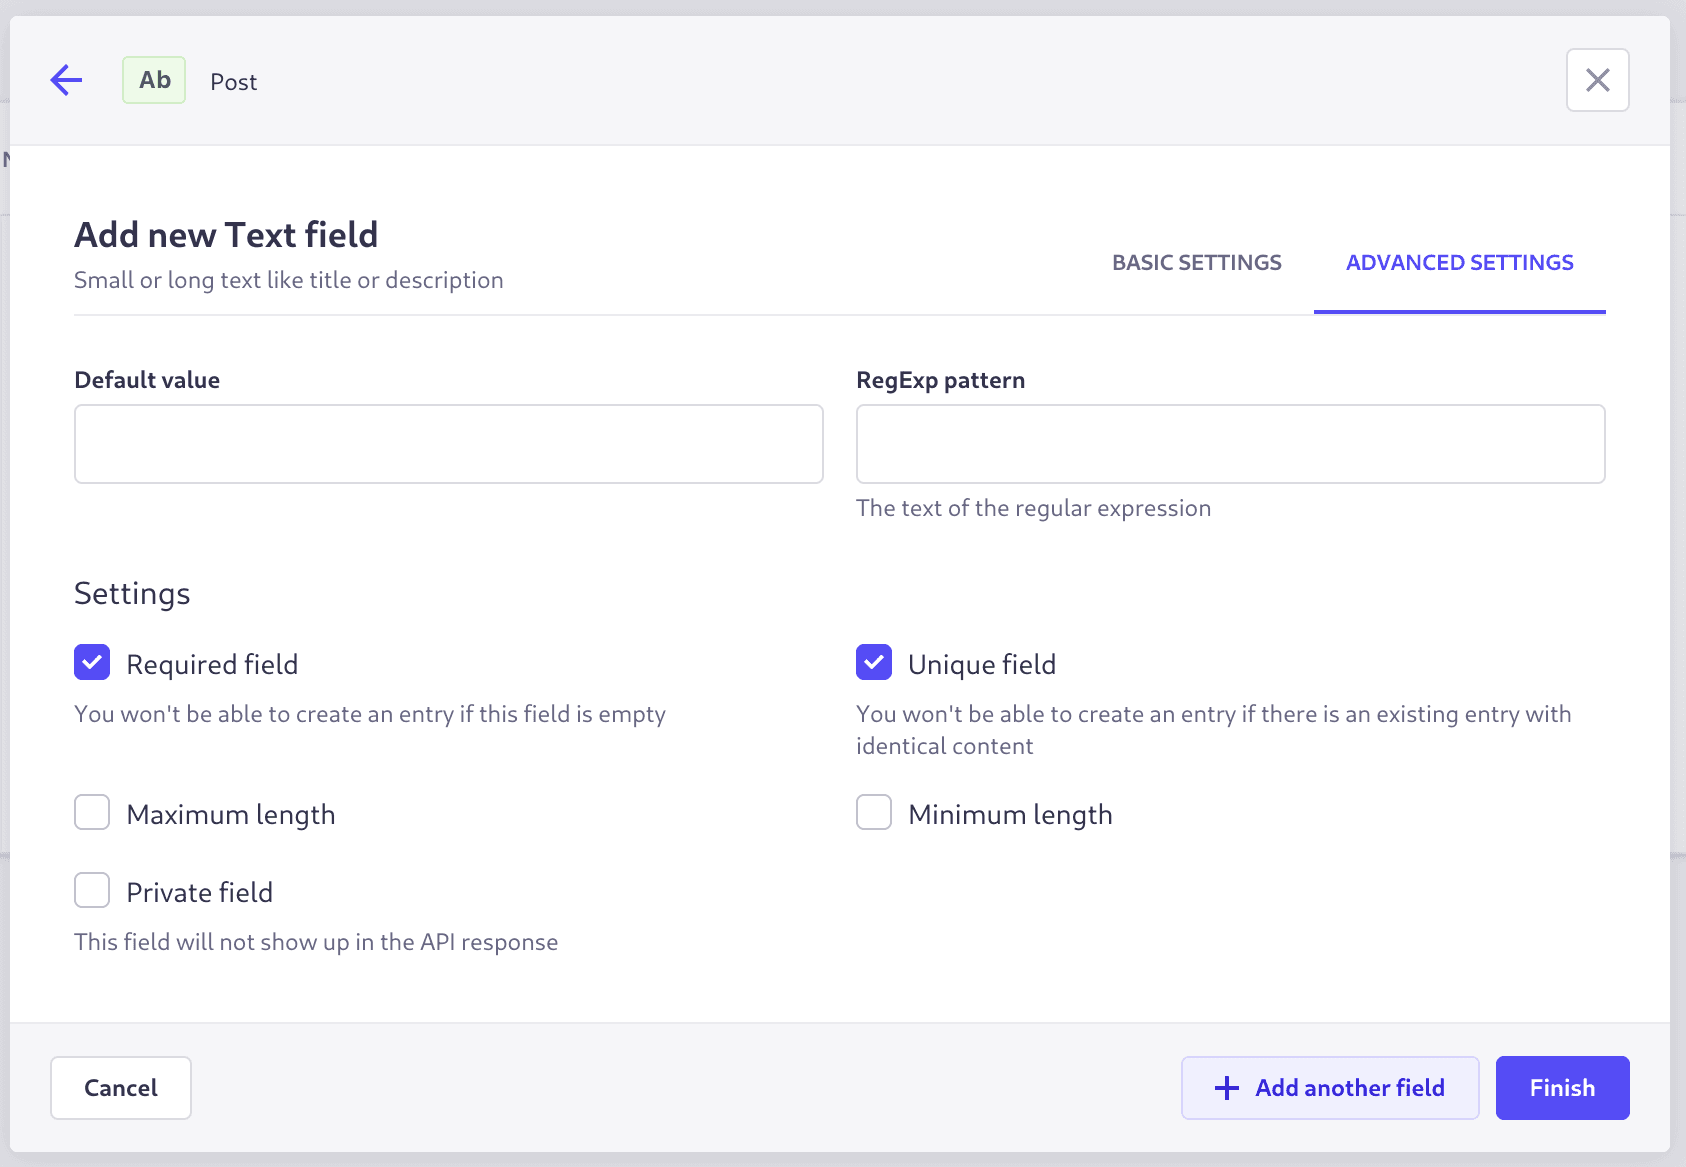Close the Add new Text field dialog
The image size is (1686, 1167).
click(x=1598, y=80)
